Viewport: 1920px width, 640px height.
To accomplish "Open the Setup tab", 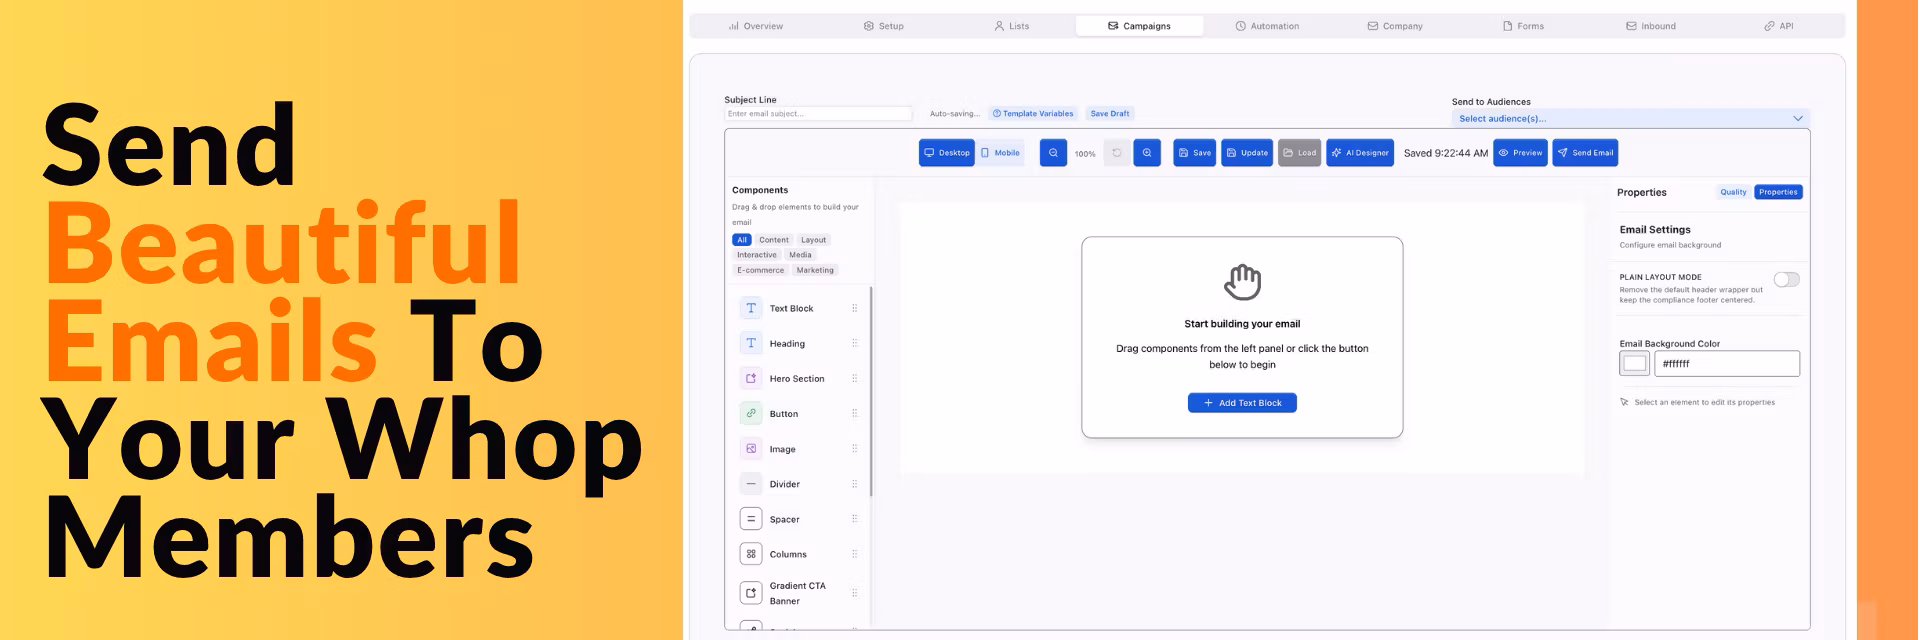I will pyautogui.click(x=884, y=26).
